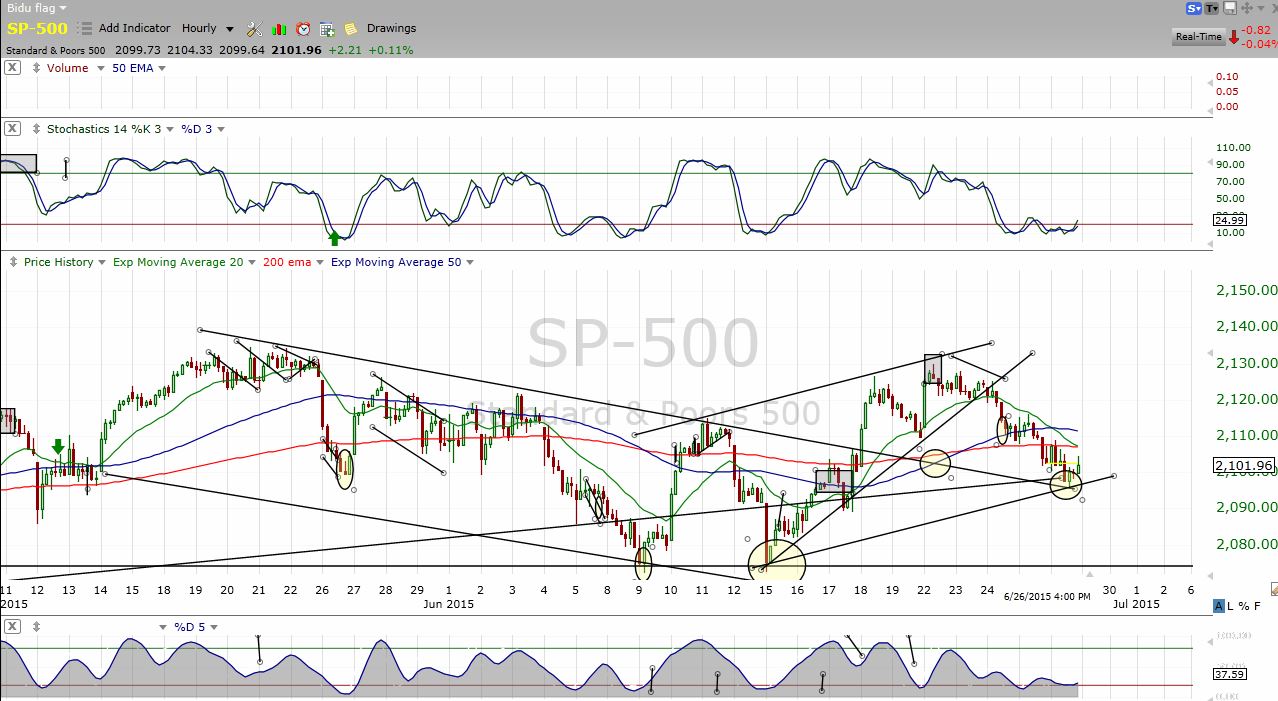Screen dimensions: 1278x701
Task: Open the 200 ema dropdown arrow
Action: 320,263
